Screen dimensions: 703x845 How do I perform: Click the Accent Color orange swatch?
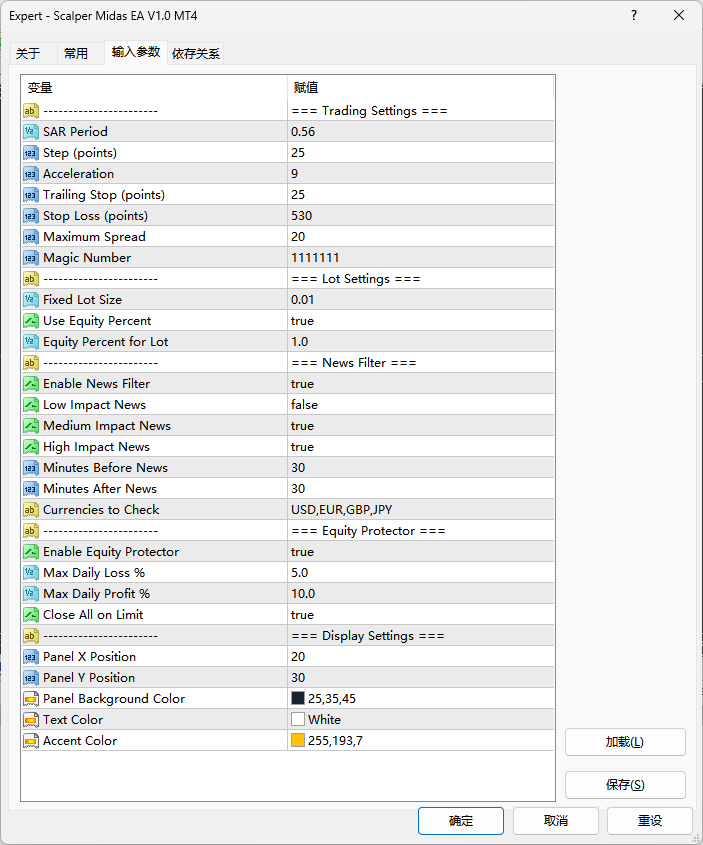298,741
